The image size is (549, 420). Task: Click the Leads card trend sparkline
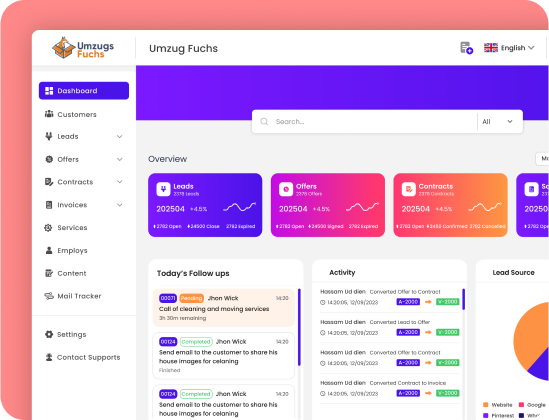point(239,207)
